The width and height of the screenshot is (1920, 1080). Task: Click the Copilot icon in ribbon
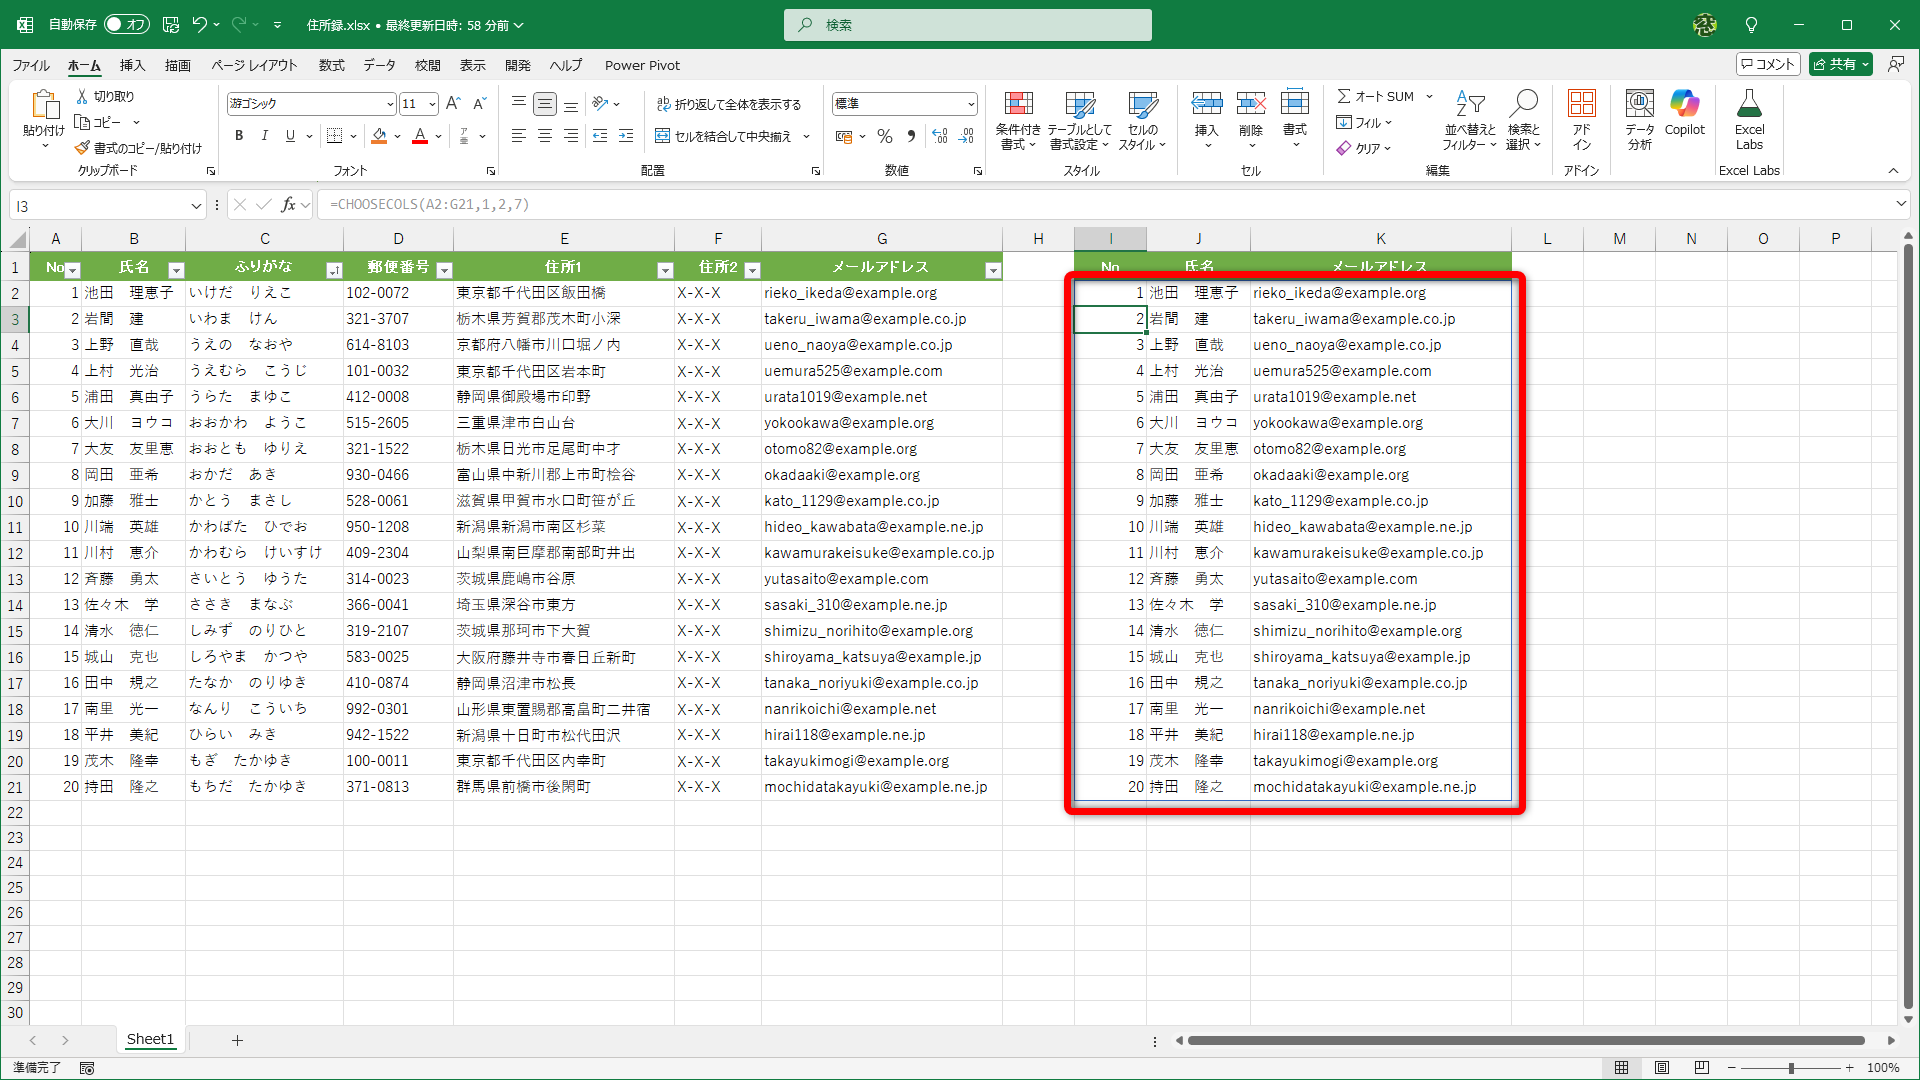1684,105
